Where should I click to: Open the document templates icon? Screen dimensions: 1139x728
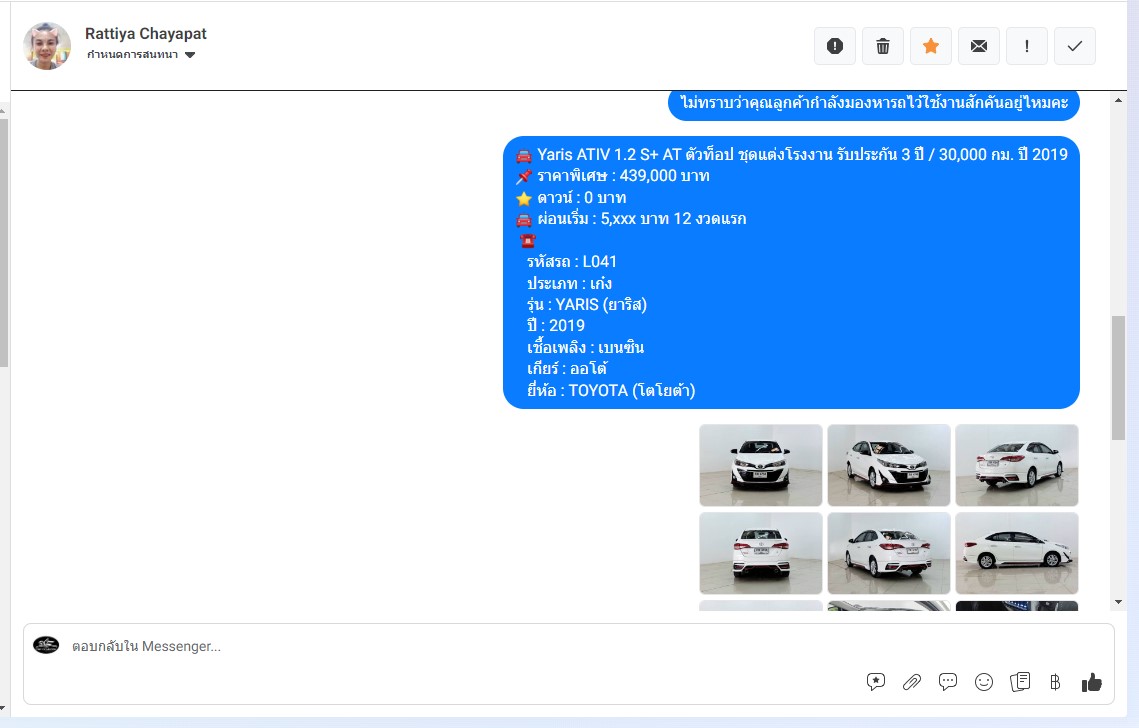point(1020,682)
